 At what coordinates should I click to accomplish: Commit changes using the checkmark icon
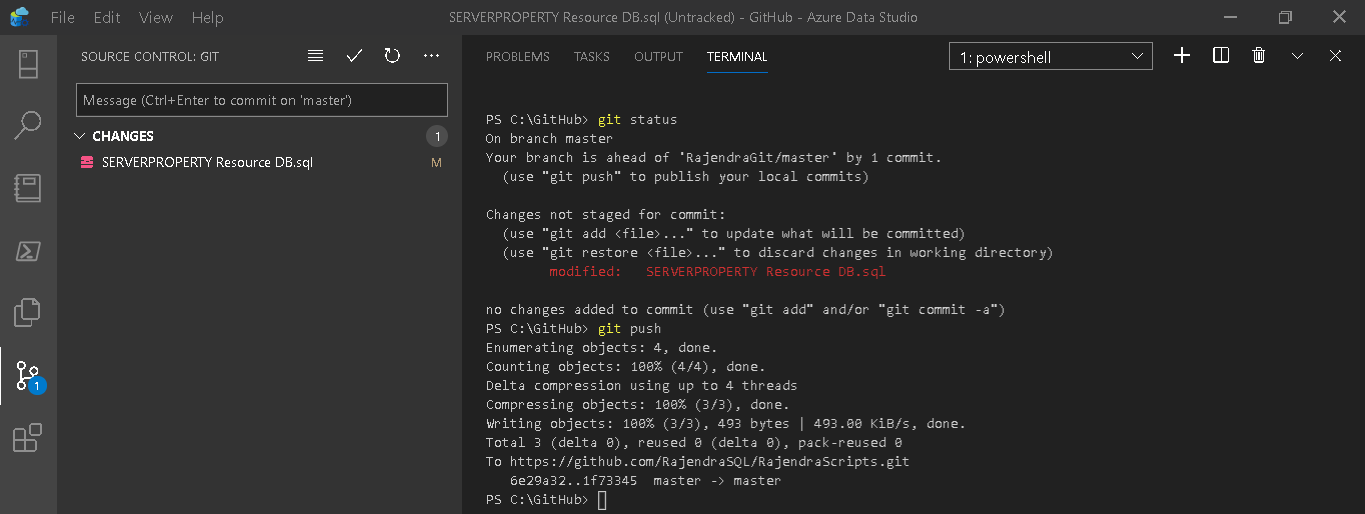pyautogui.click(x=354, y=56)
